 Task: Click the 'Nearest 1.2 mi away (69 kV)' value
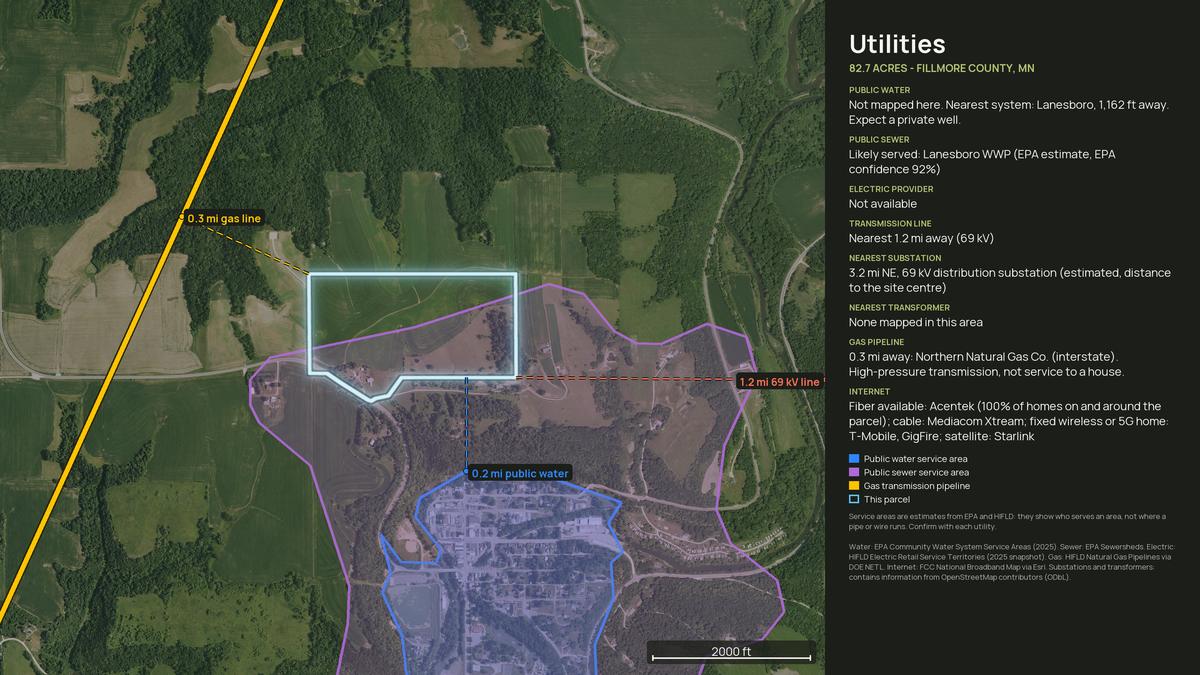pyautogui.click(x=921, y=238)
